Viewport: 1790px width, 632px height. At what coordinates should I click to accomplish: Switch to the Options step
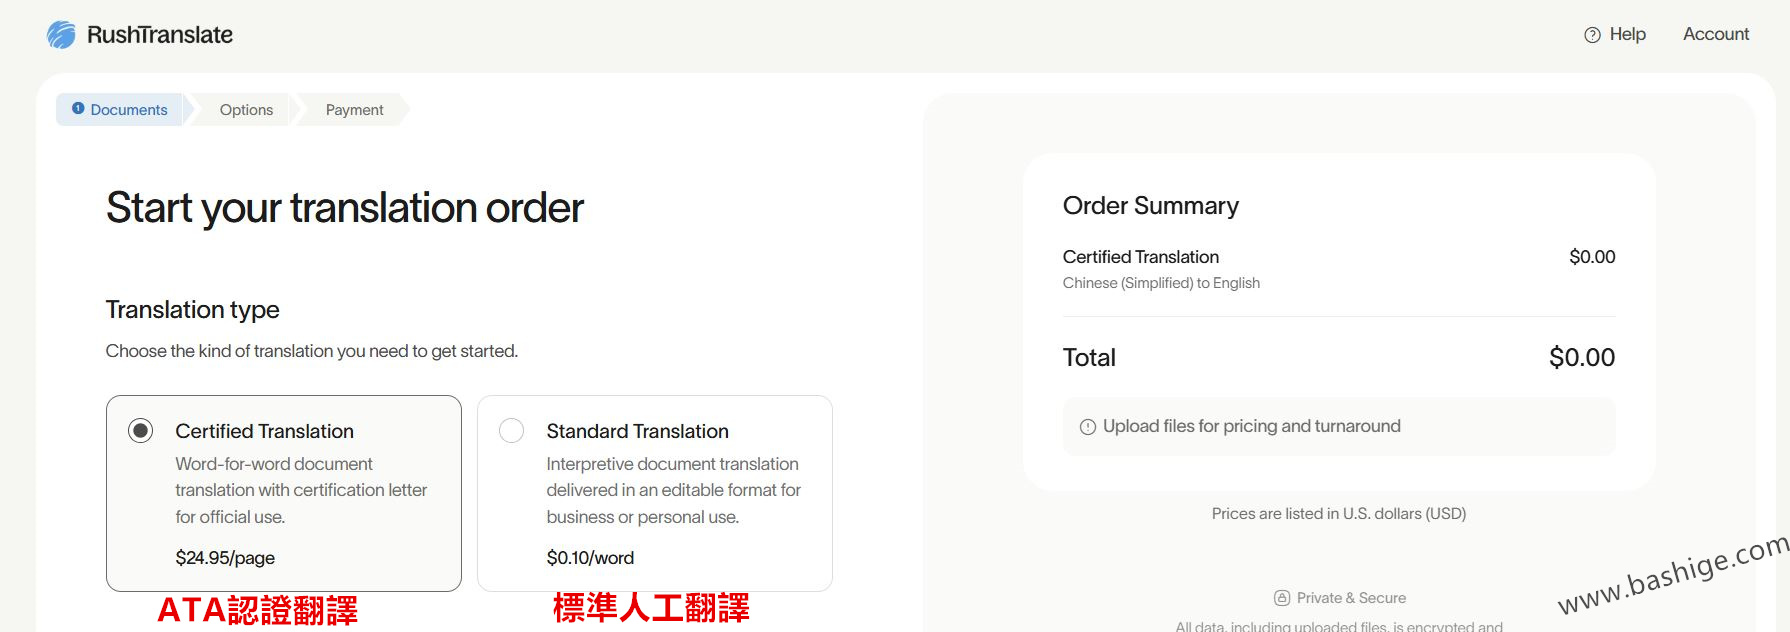pos(246,110)
